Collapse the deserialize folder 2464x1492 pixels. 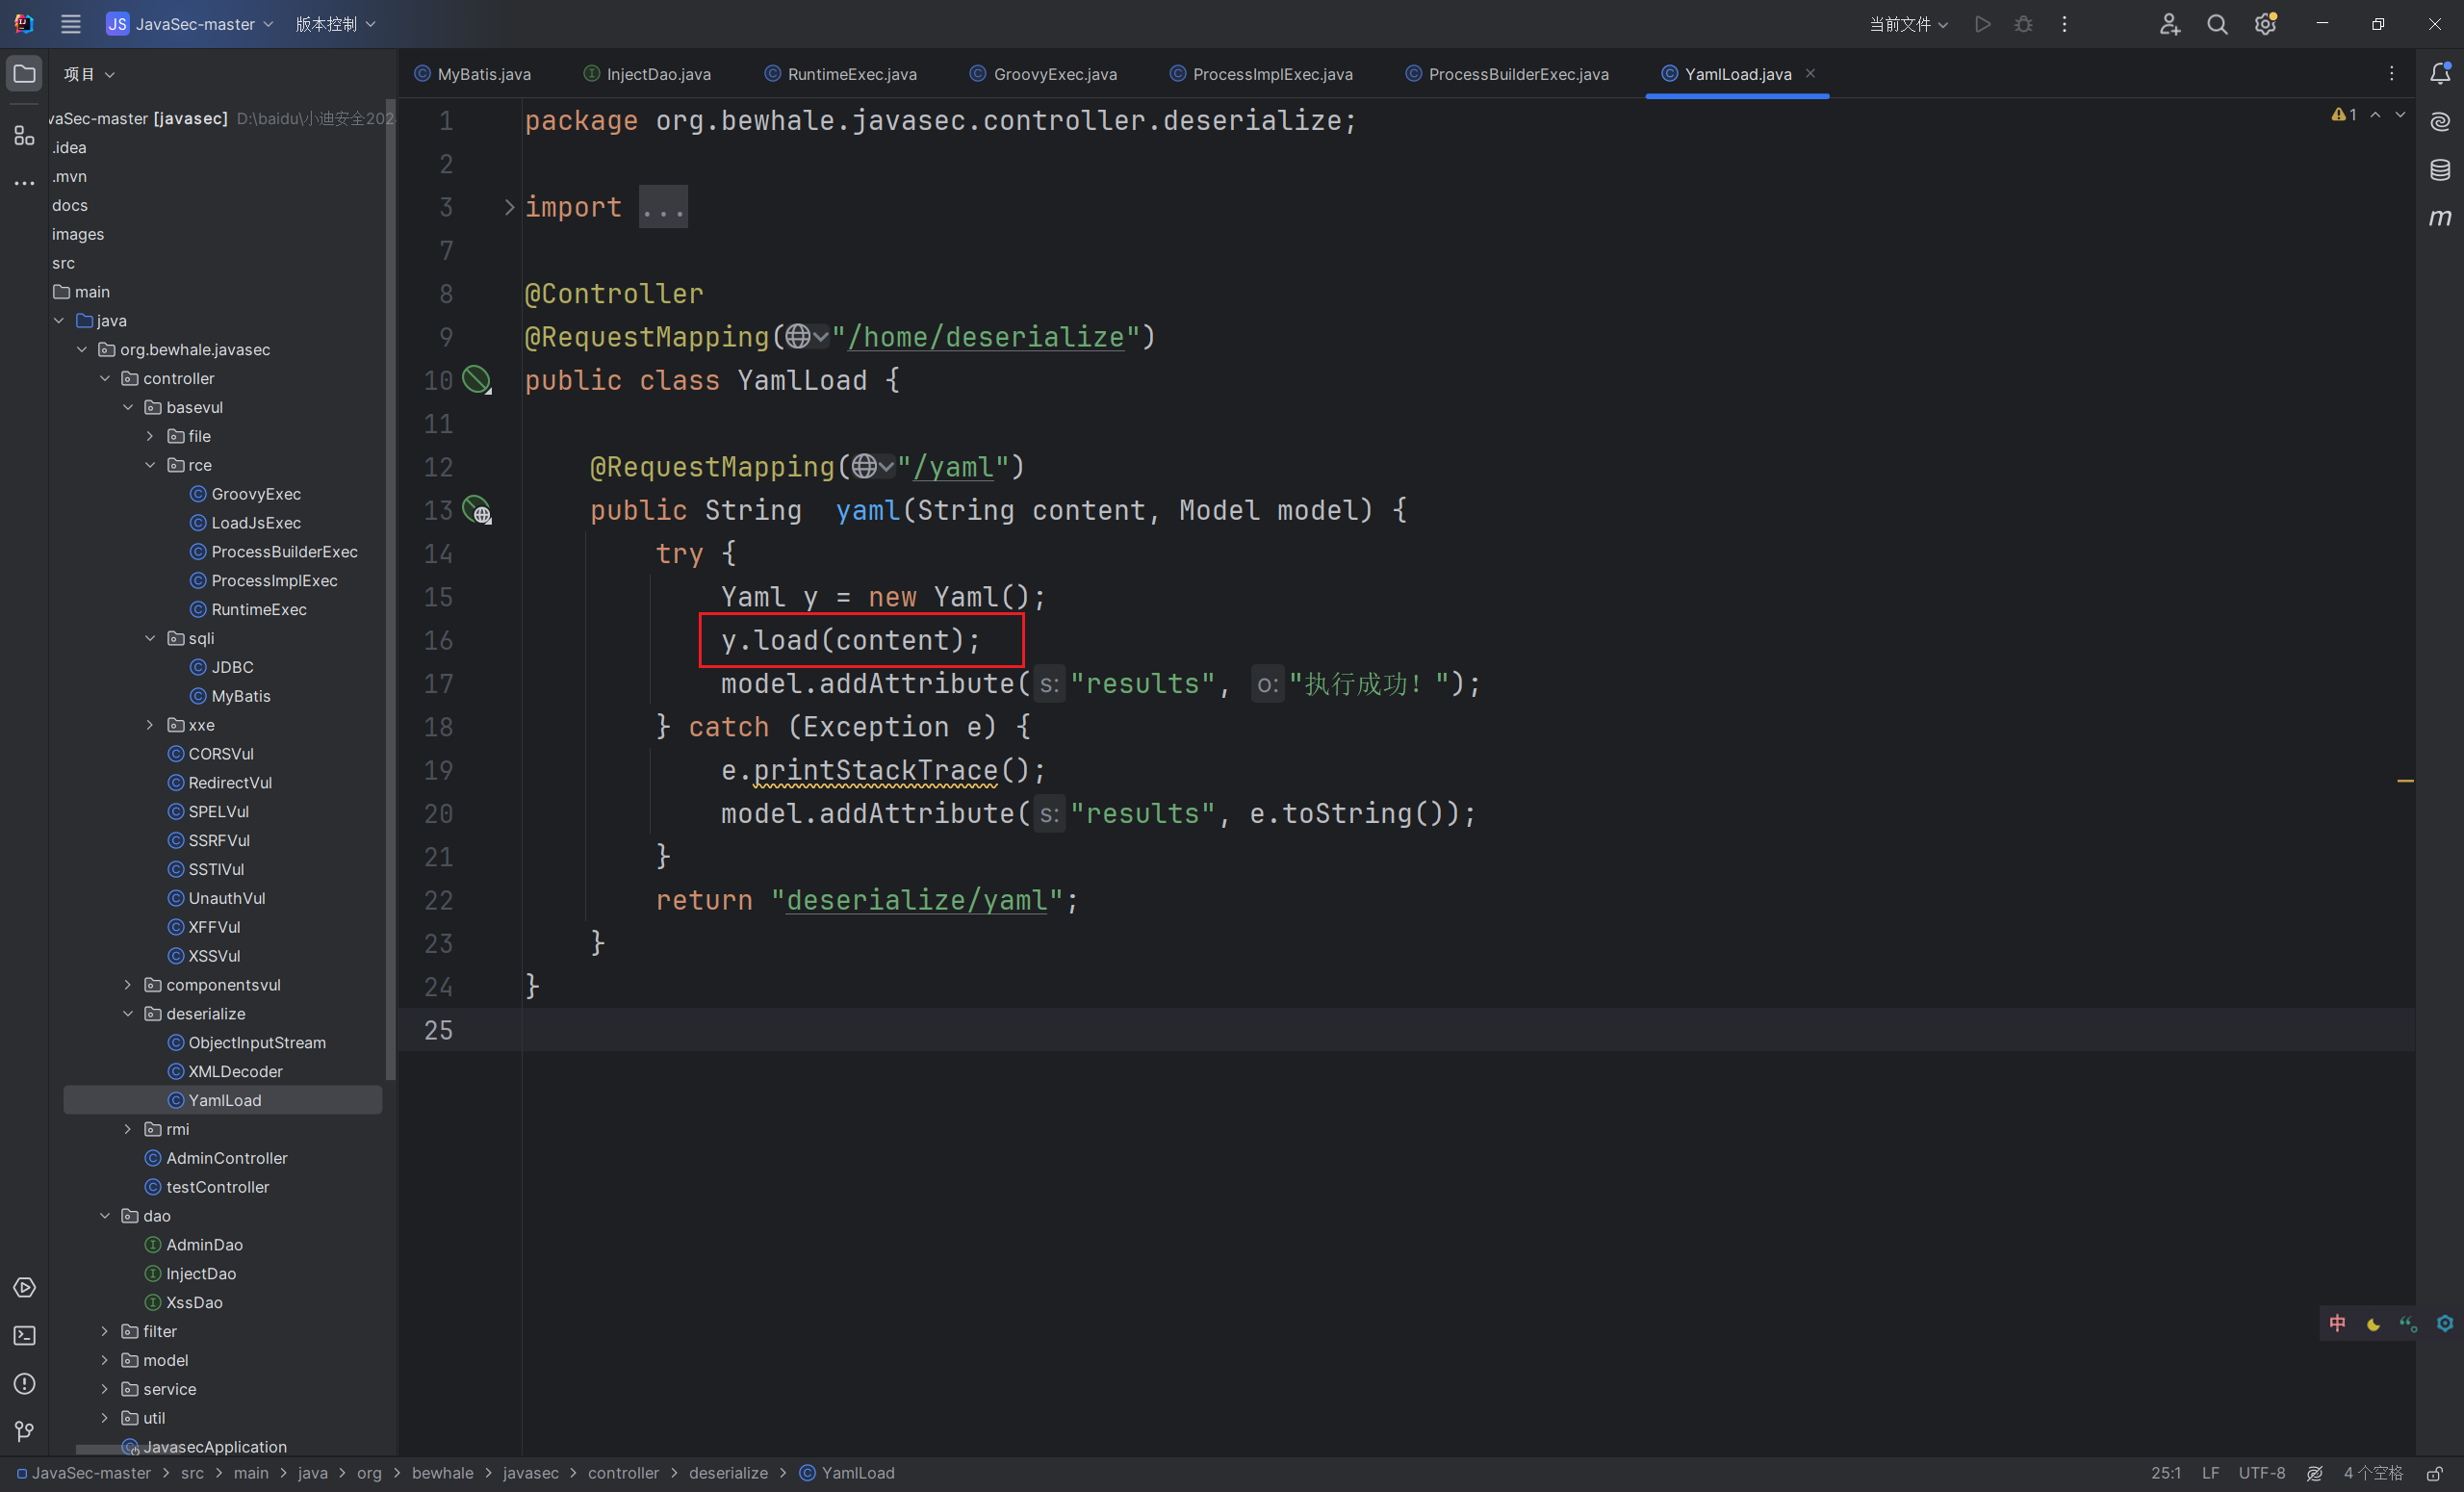[128, 1013]
